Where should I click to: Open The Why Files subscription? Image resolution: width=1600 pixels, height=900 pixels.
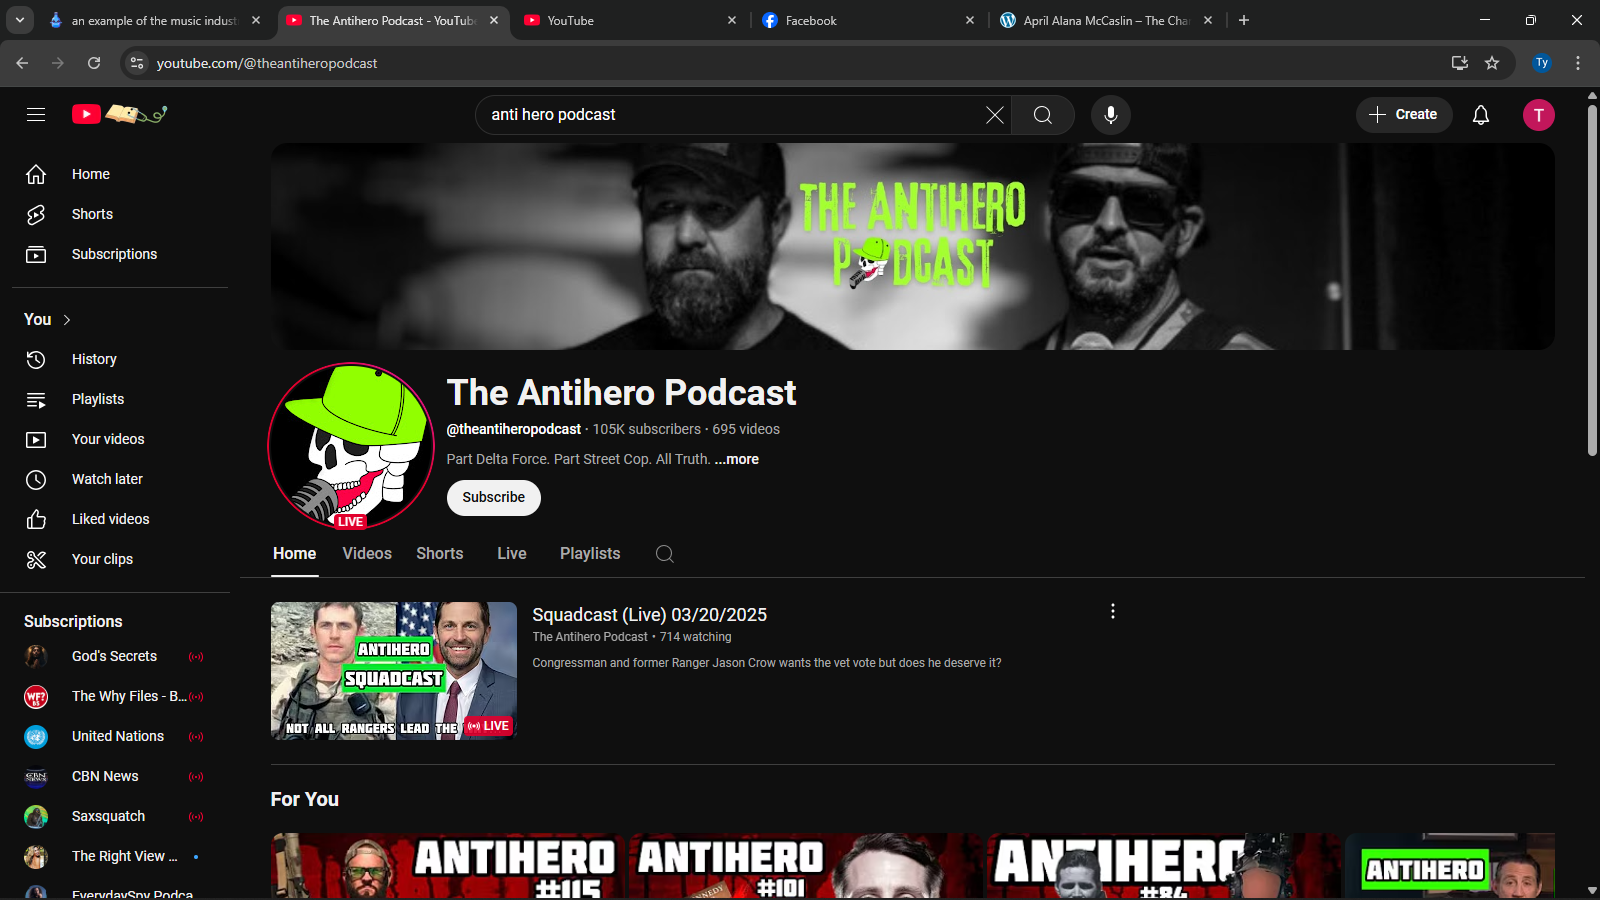120,696
